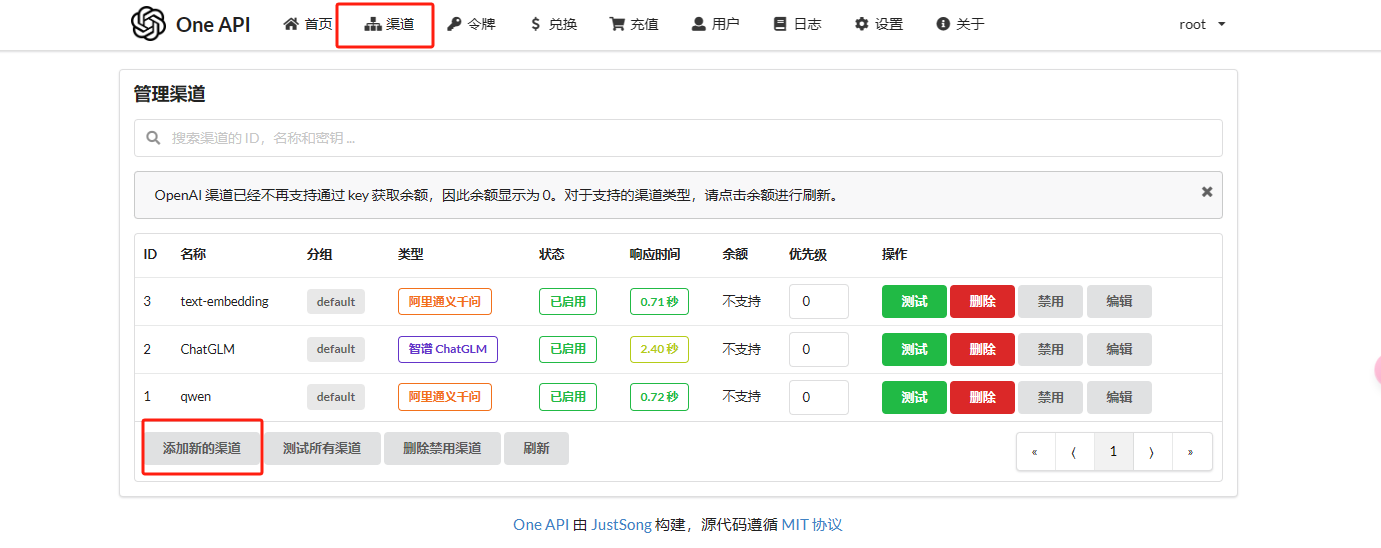Image resolution: width=1381 pixels, height=548 pixels.
Task: Select pagination page 1
Action: pyautogui.click(x=1113, y=452)
